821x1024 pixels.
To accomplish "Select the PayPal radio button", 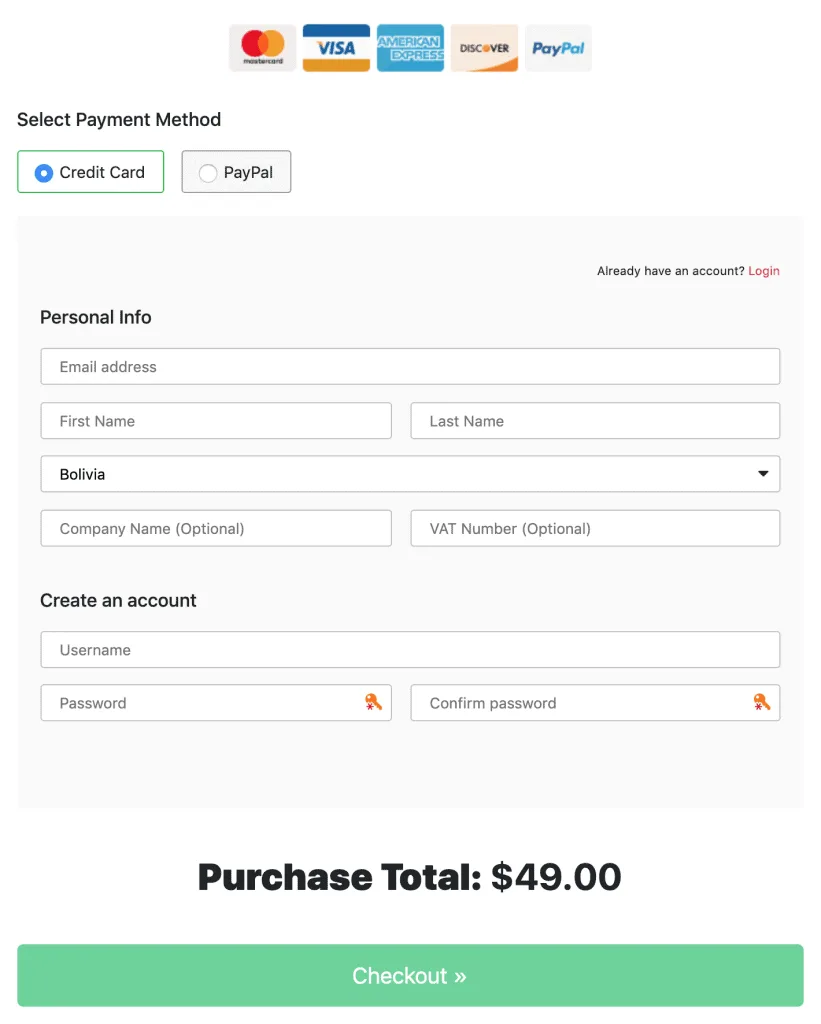I will coord(208,173).
